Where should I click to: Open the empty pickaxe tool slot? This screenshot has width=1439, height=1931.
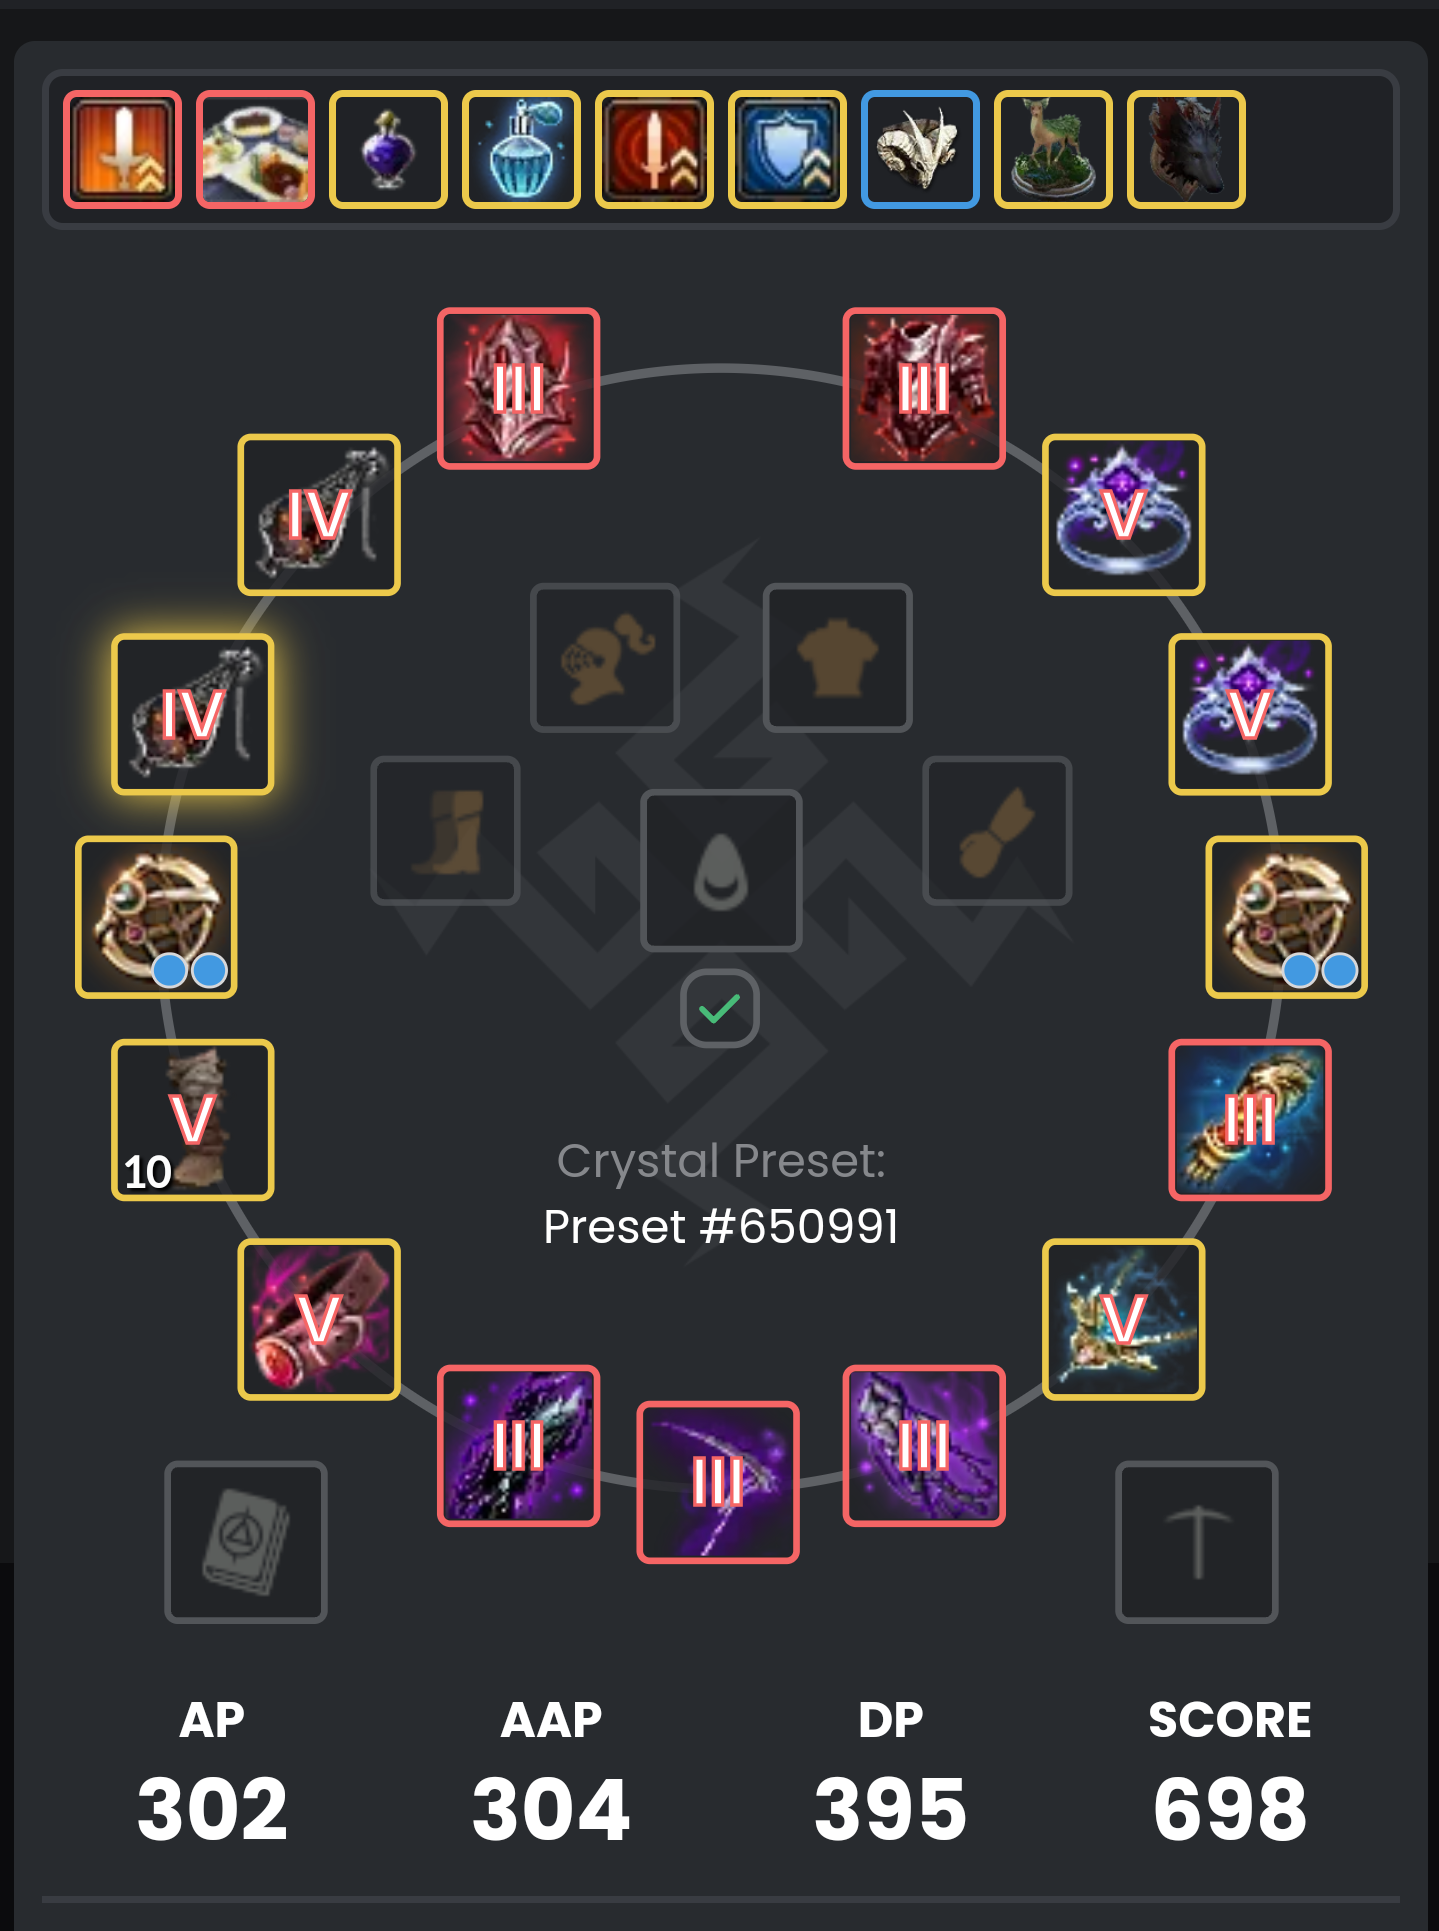pos(1196,1541)
